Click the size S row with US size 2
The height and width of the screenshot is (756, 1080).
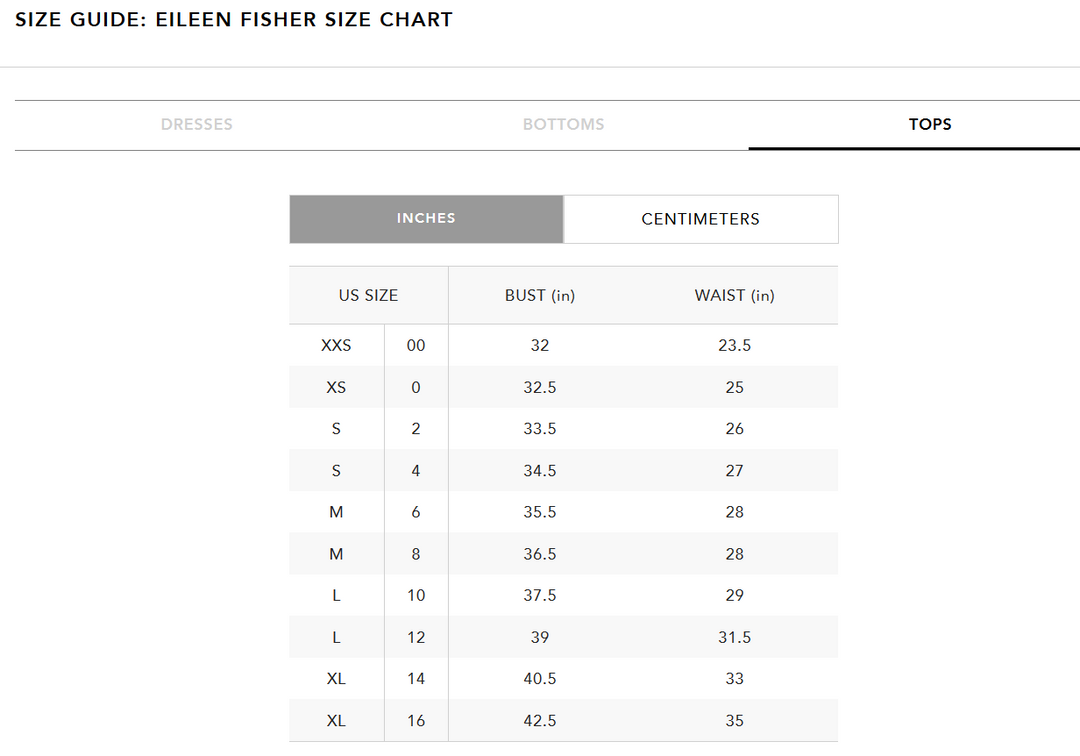[x=336, y=428]
